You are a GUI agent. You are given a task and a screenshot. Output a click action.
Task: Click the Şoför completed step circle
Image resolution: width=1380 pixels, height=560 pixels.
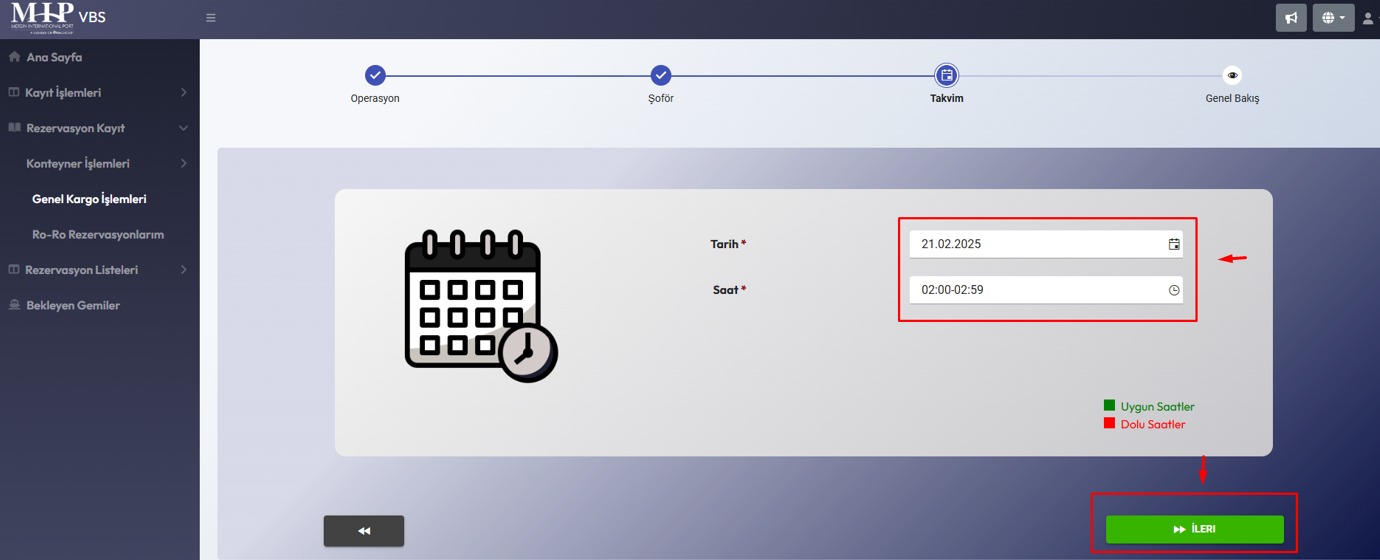pos(661,75)
